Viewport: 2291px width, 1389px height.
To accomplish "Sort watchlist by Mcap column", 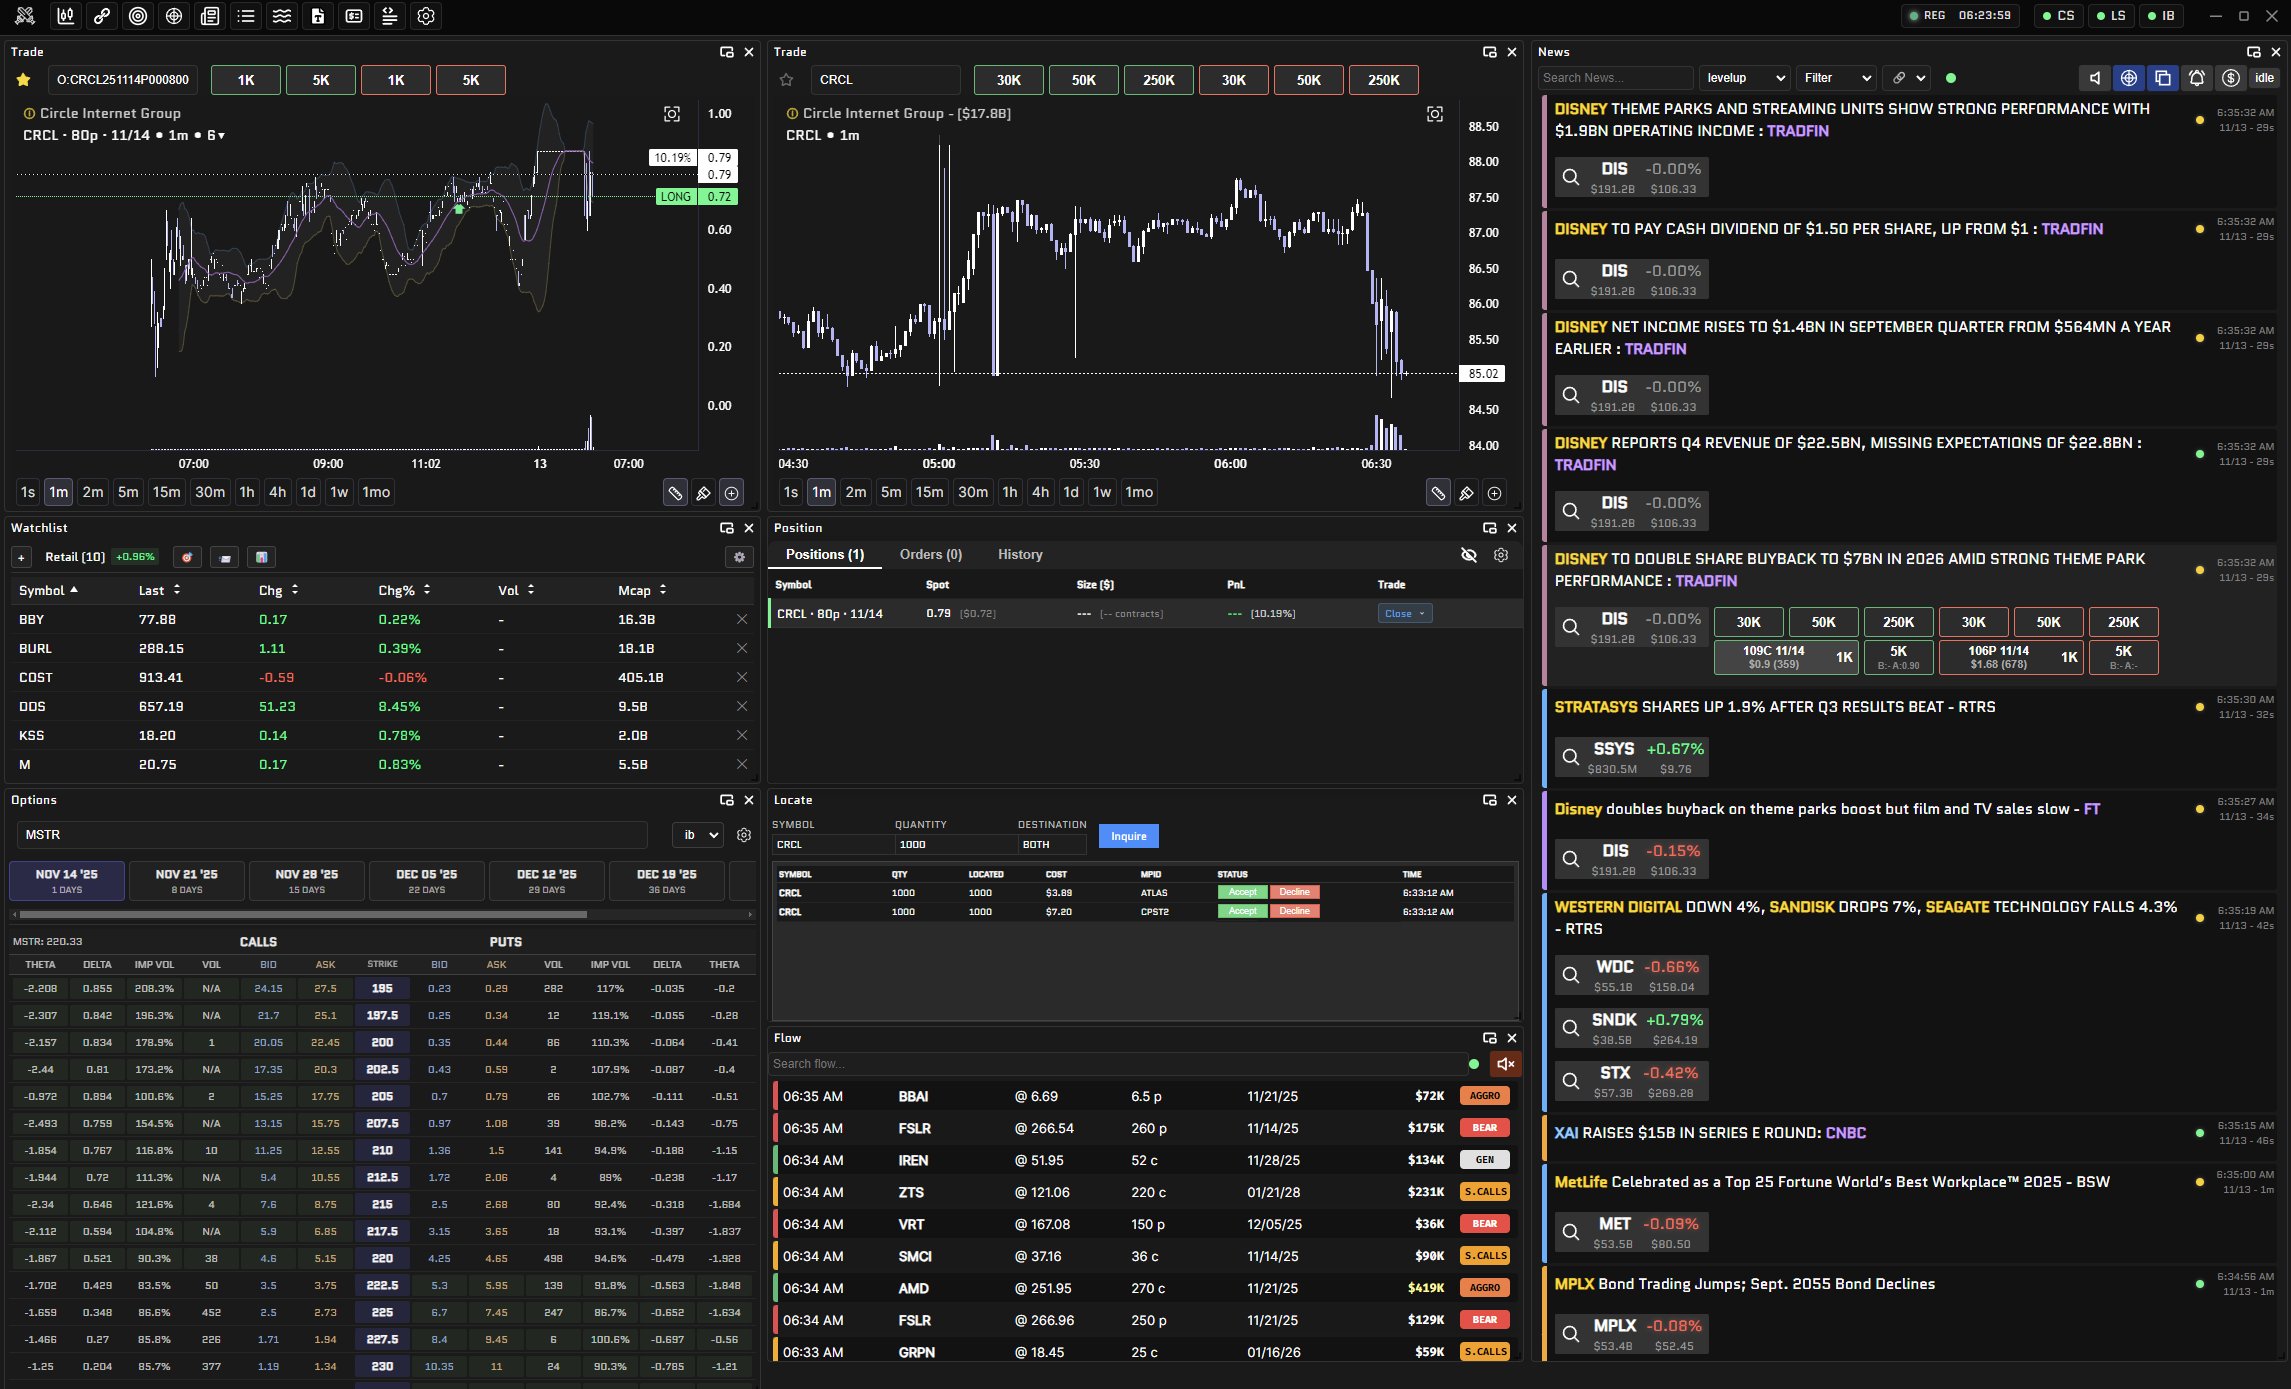I will [x=642, y=591].
